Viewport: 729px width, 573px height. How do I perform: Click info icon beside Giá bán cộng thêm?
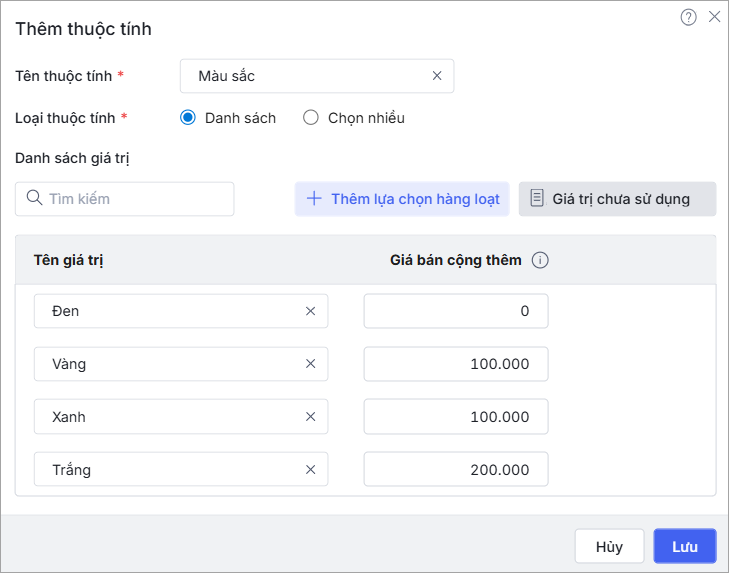(540, 260)
